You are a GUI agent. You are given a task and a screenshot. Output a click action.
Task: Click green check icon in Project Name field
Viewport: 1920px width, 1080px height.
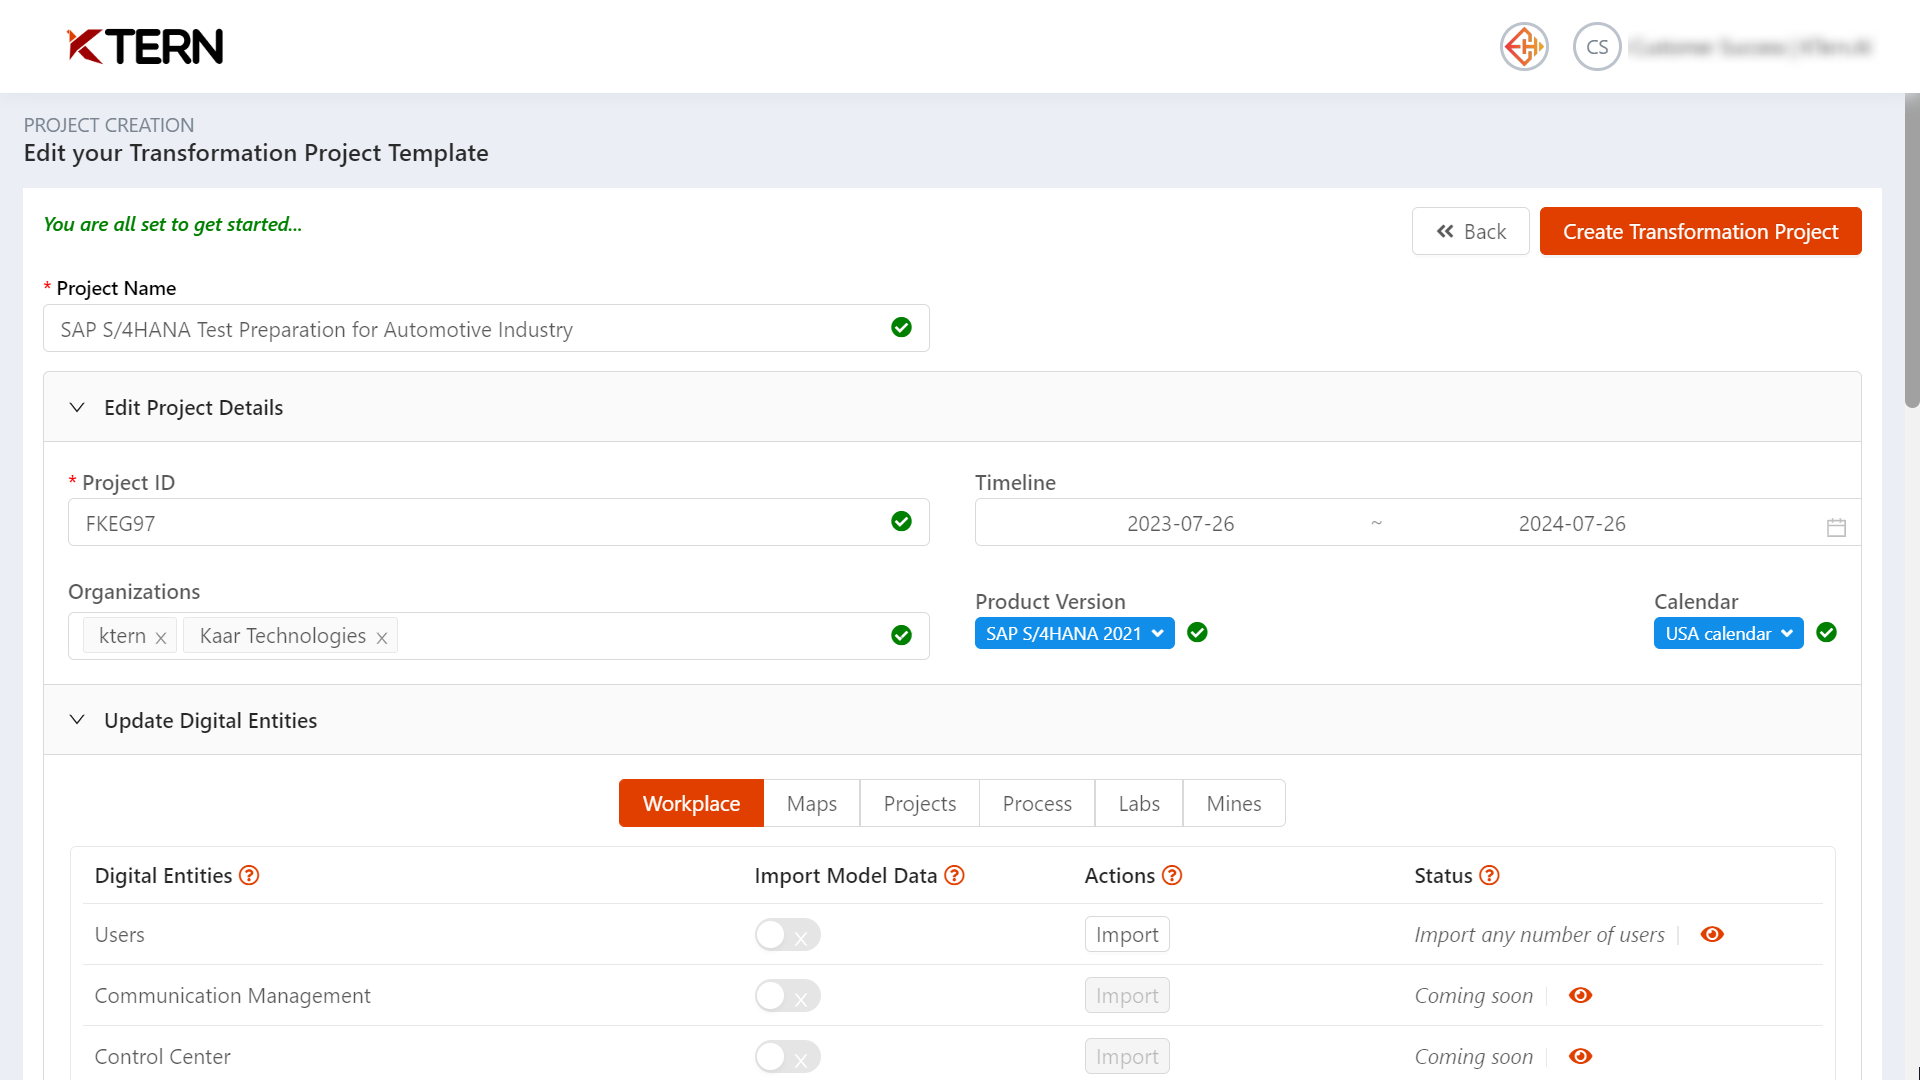901,328
